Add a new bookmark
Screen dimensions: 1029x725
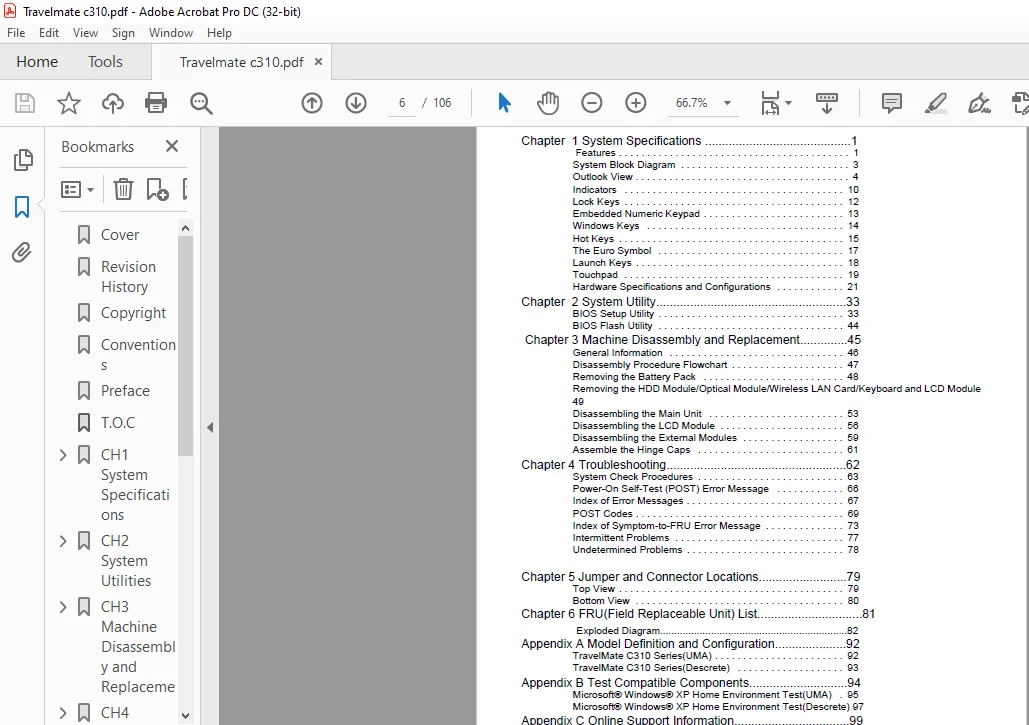click(158, 190)
